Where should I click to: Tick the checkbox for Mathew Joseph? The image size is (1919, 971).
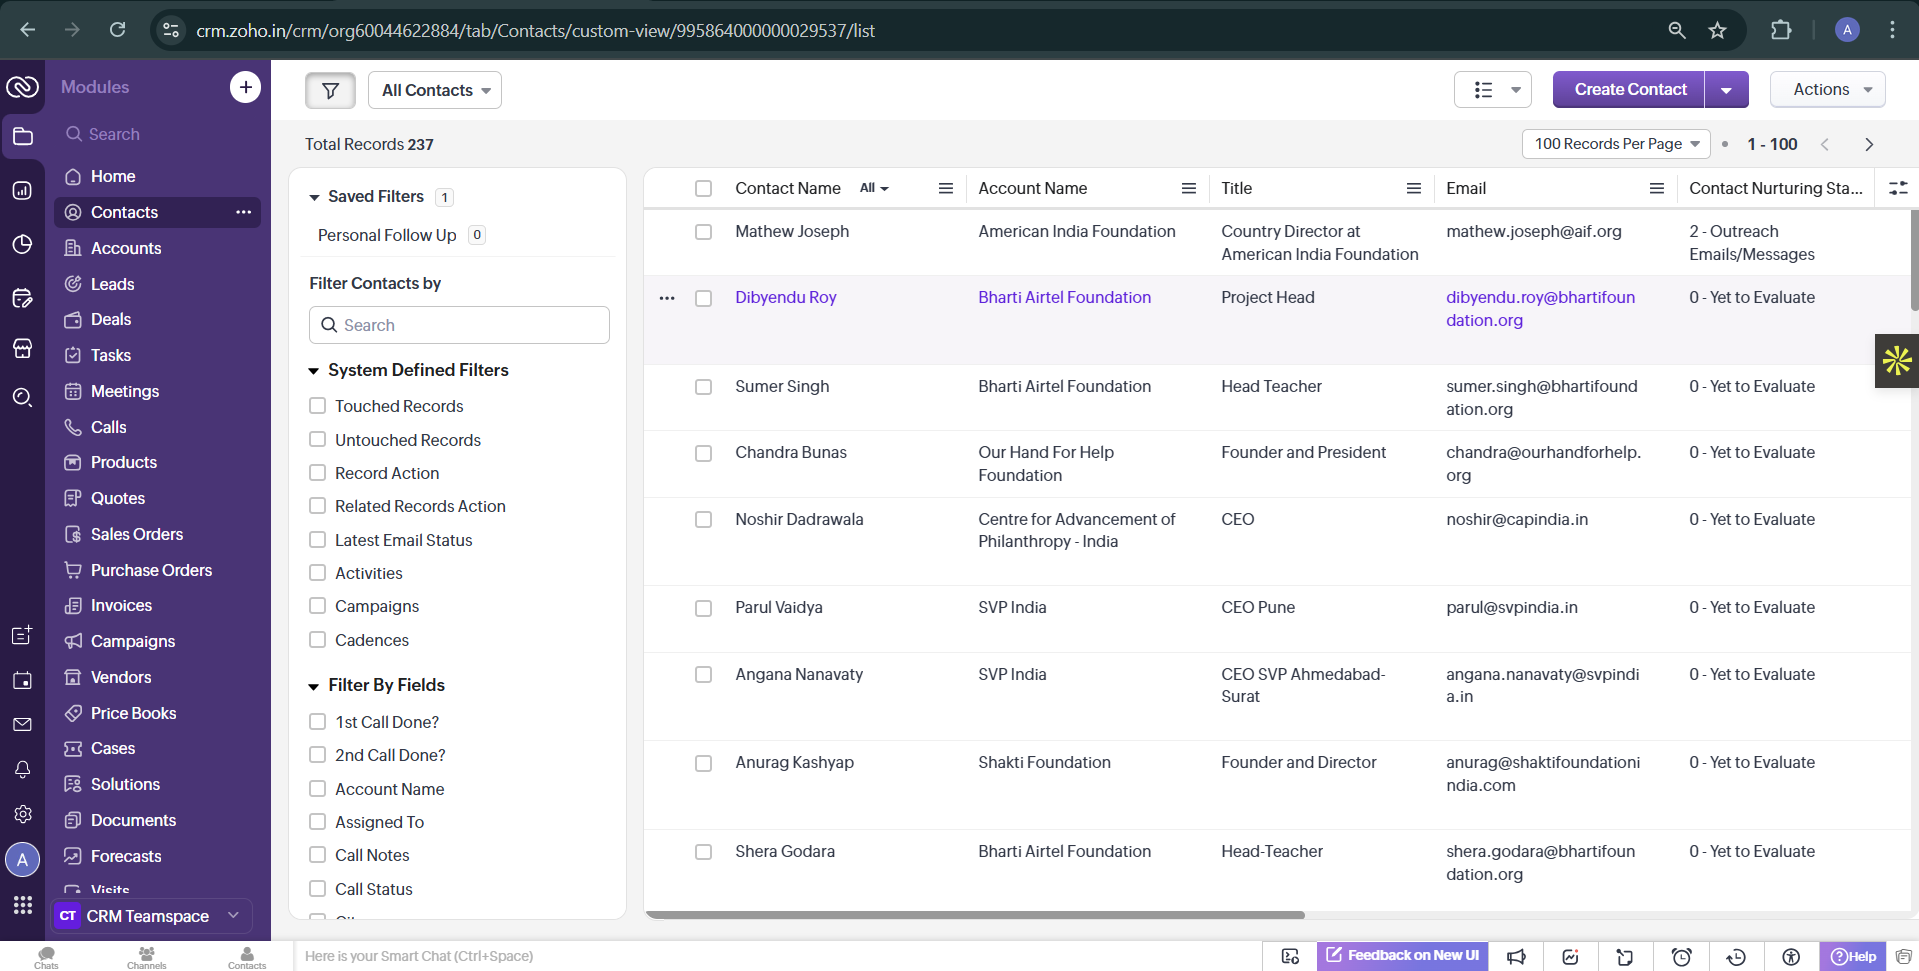703,232
